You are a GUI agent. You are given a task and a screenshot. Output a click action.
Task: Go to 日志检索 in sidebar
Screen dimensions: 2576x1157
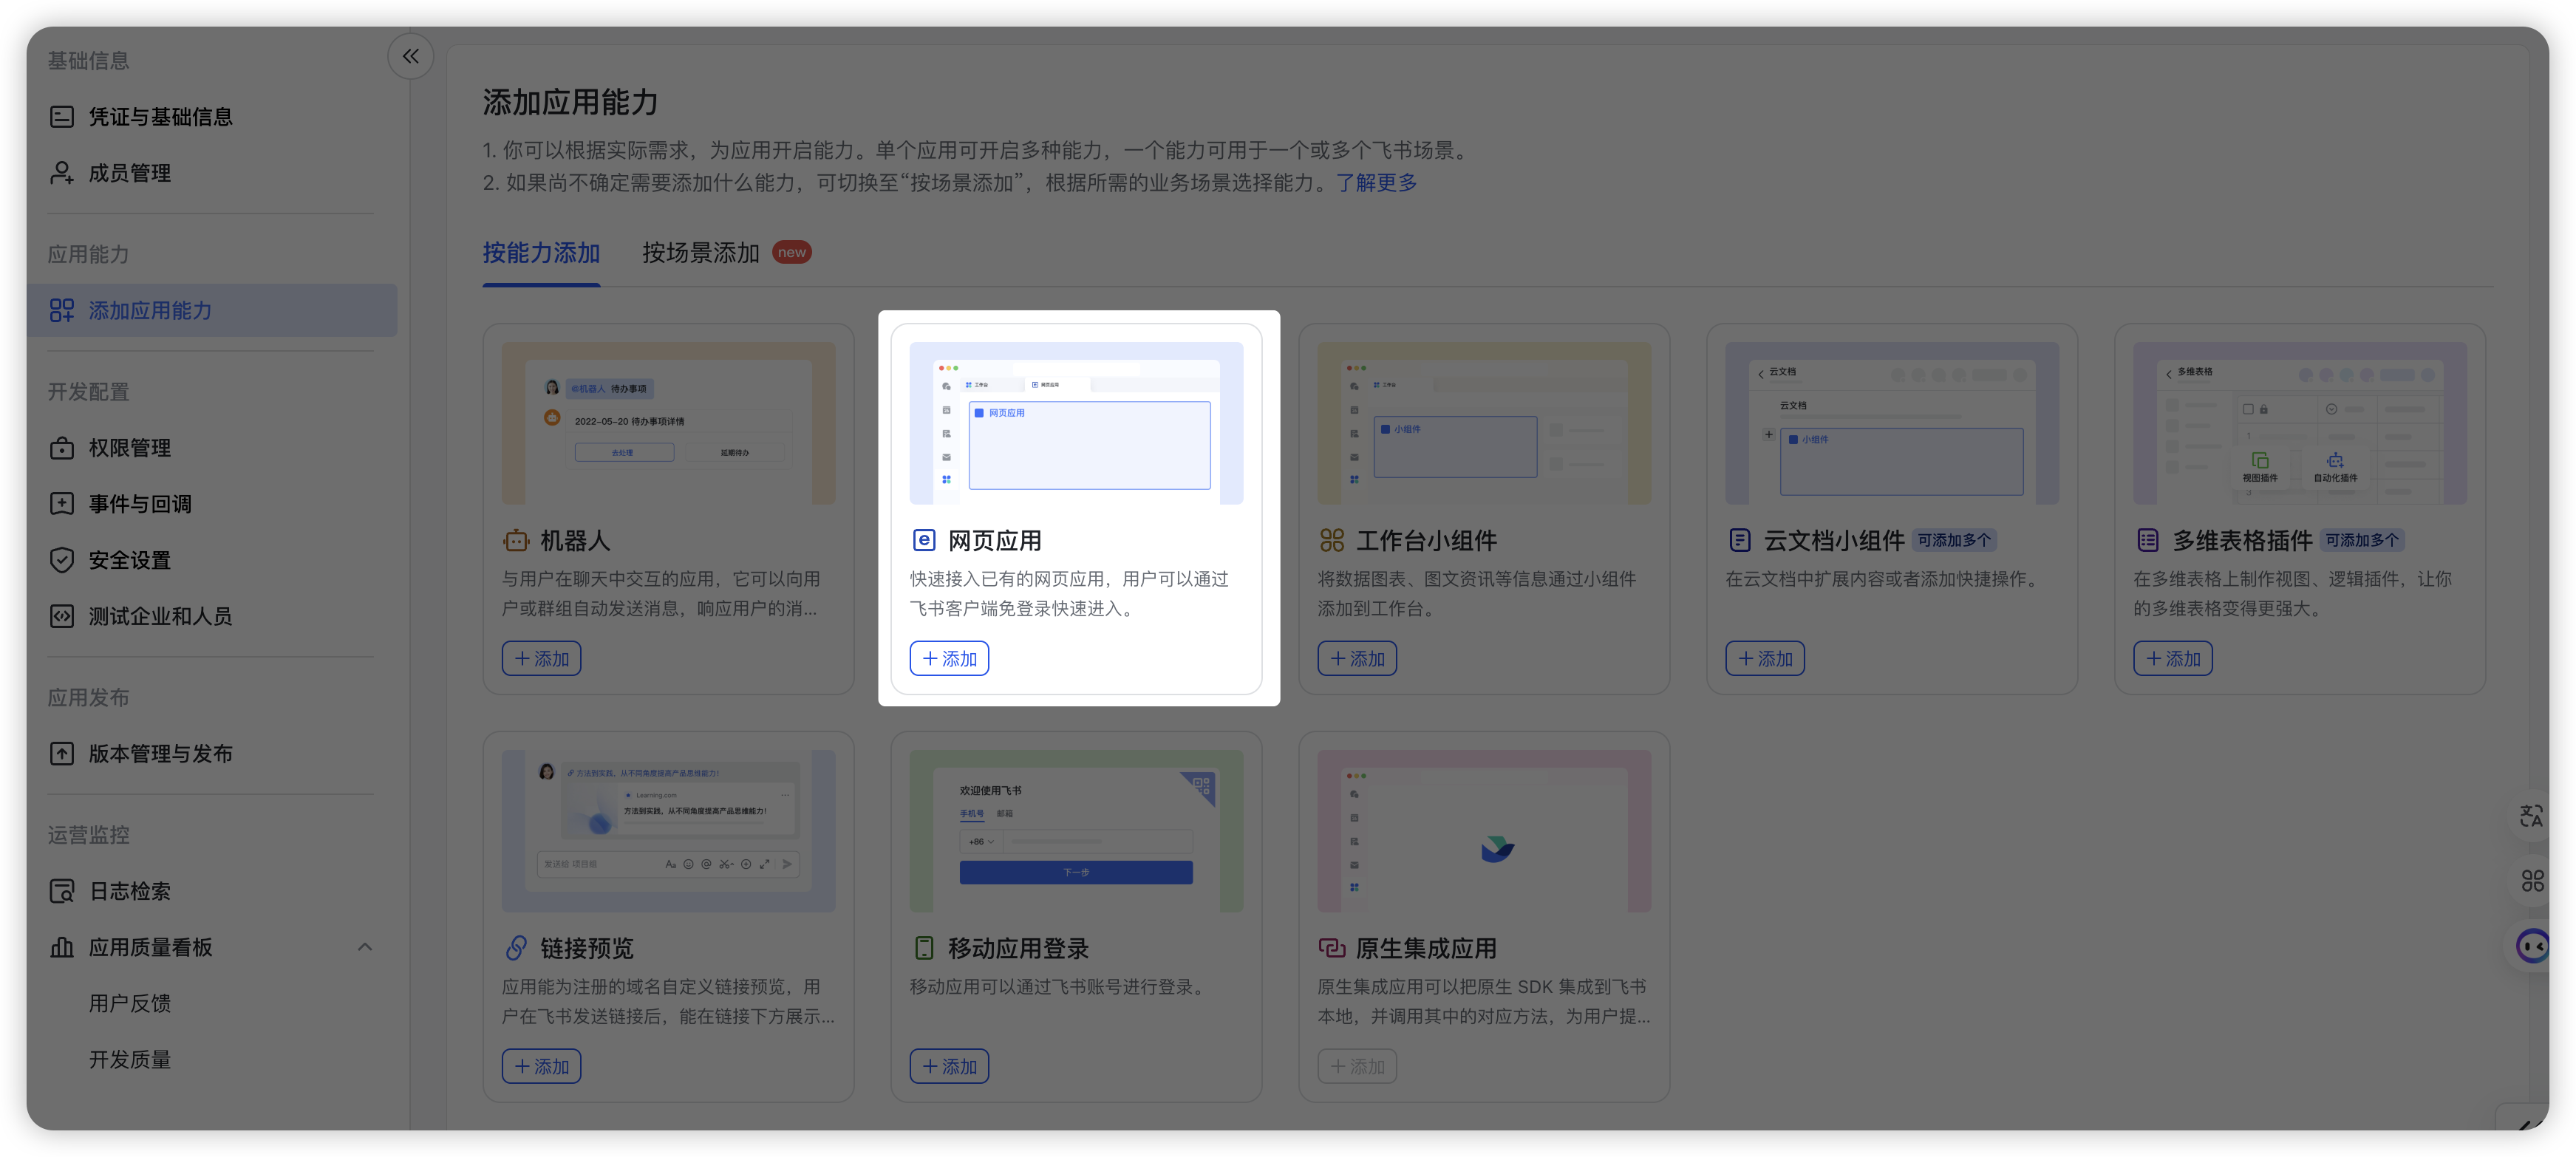(130, 891)
